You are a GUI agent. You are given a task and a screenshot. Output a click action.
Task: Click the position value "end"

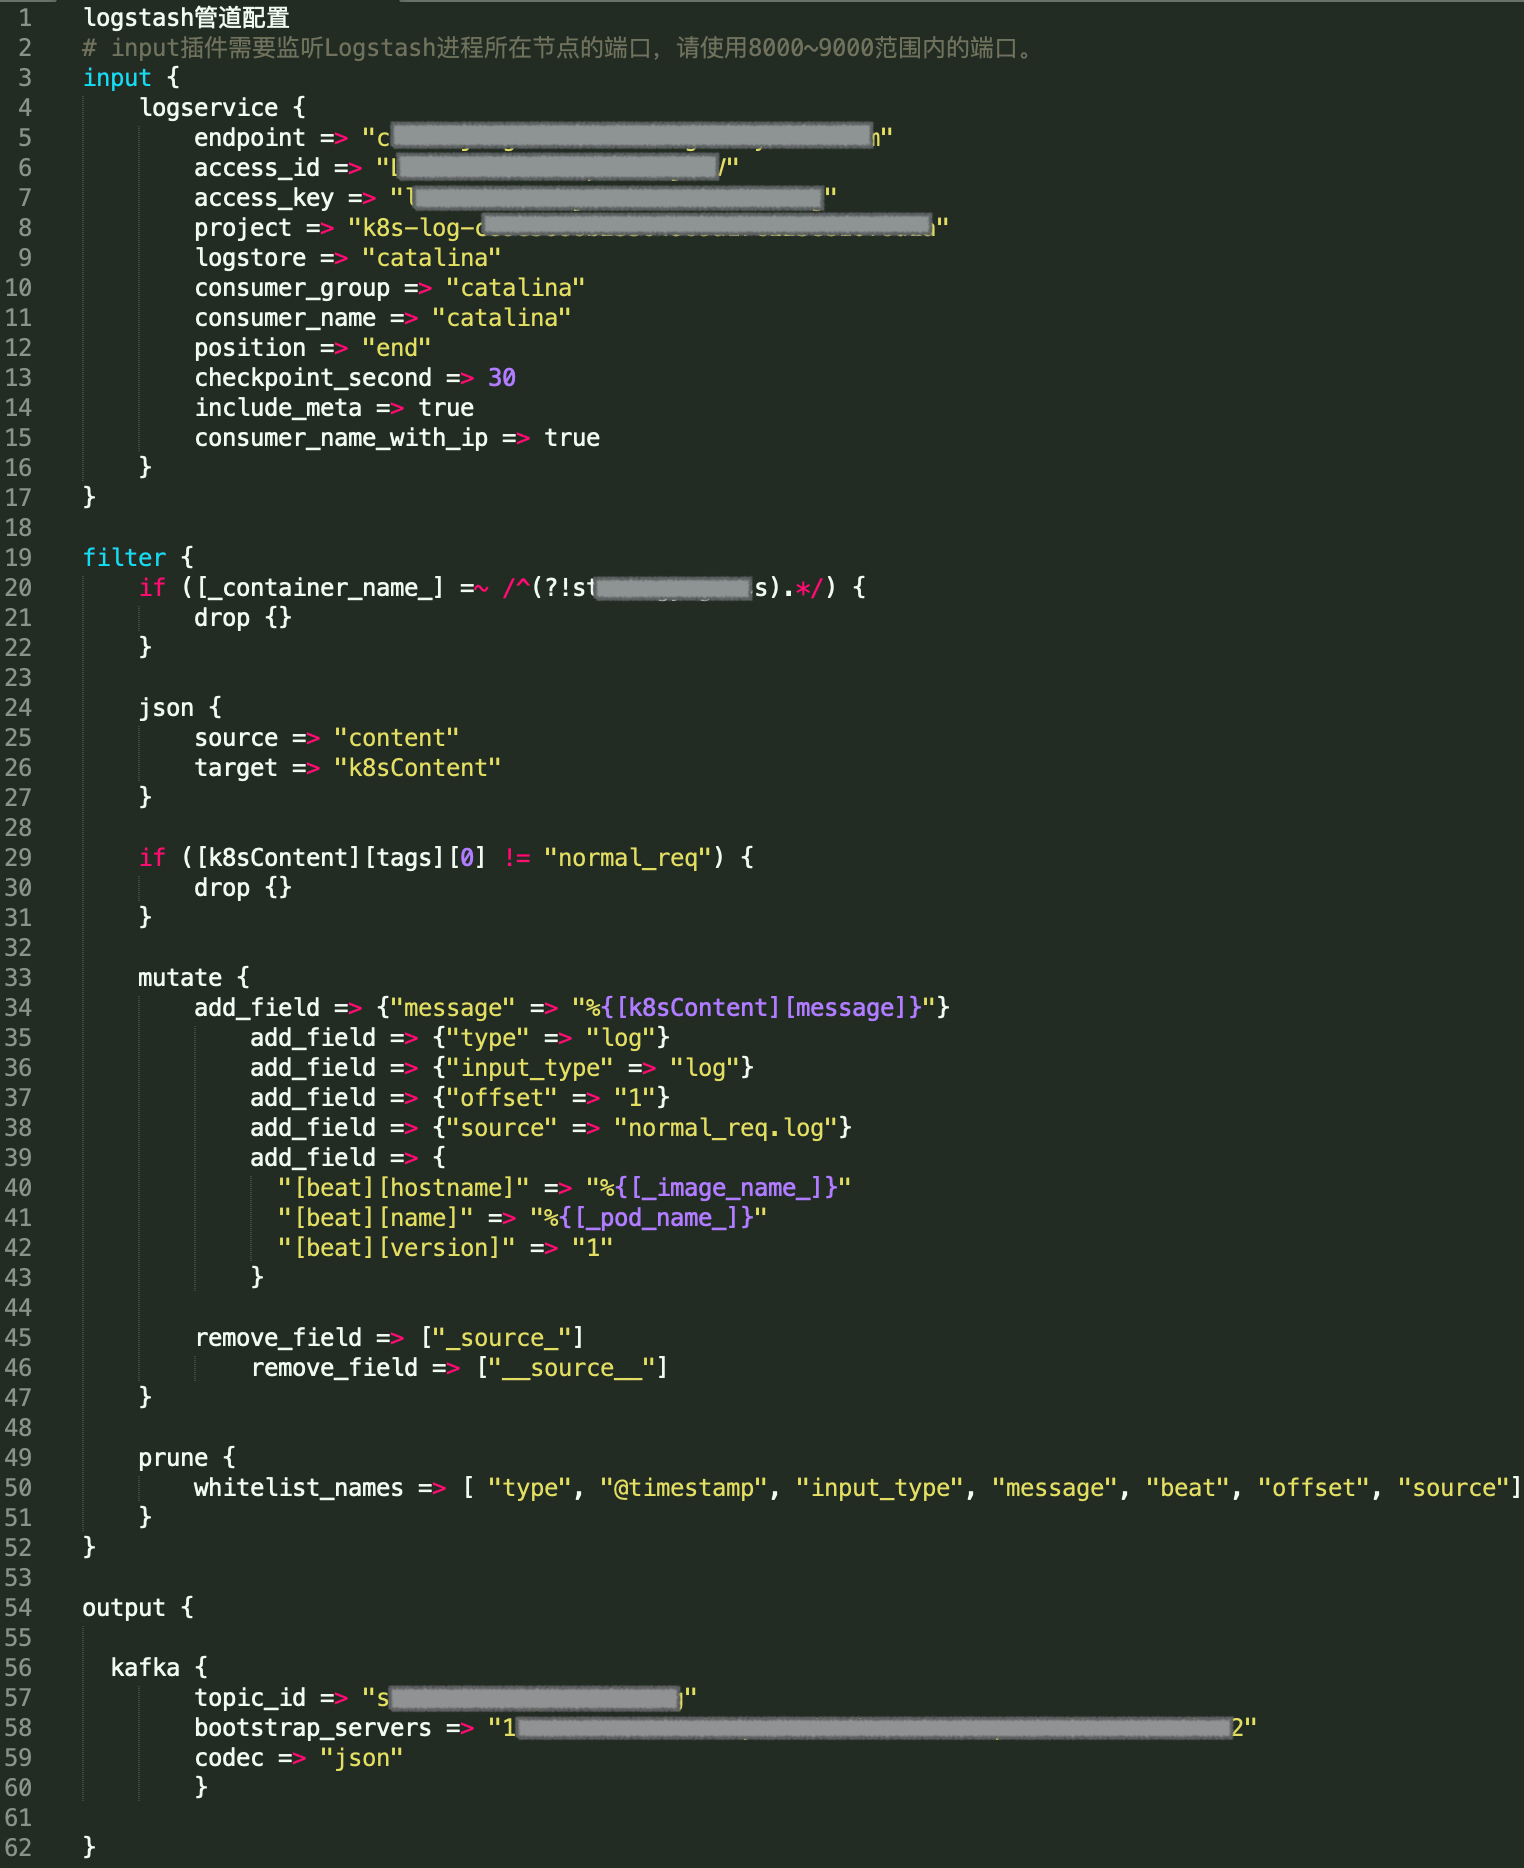pos(397,347)
